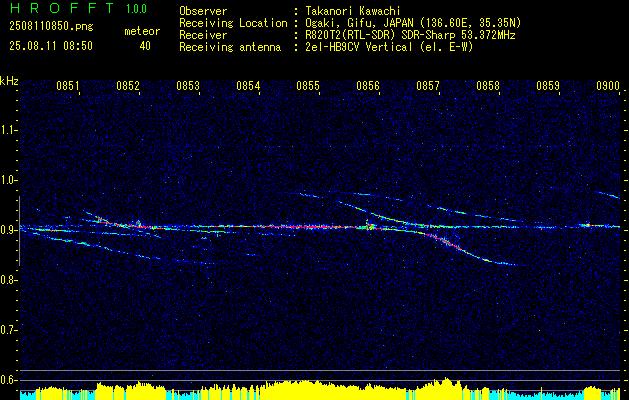Click the 0853 time axis label
Screen dimensions: 629x400
tap(188, 86)
